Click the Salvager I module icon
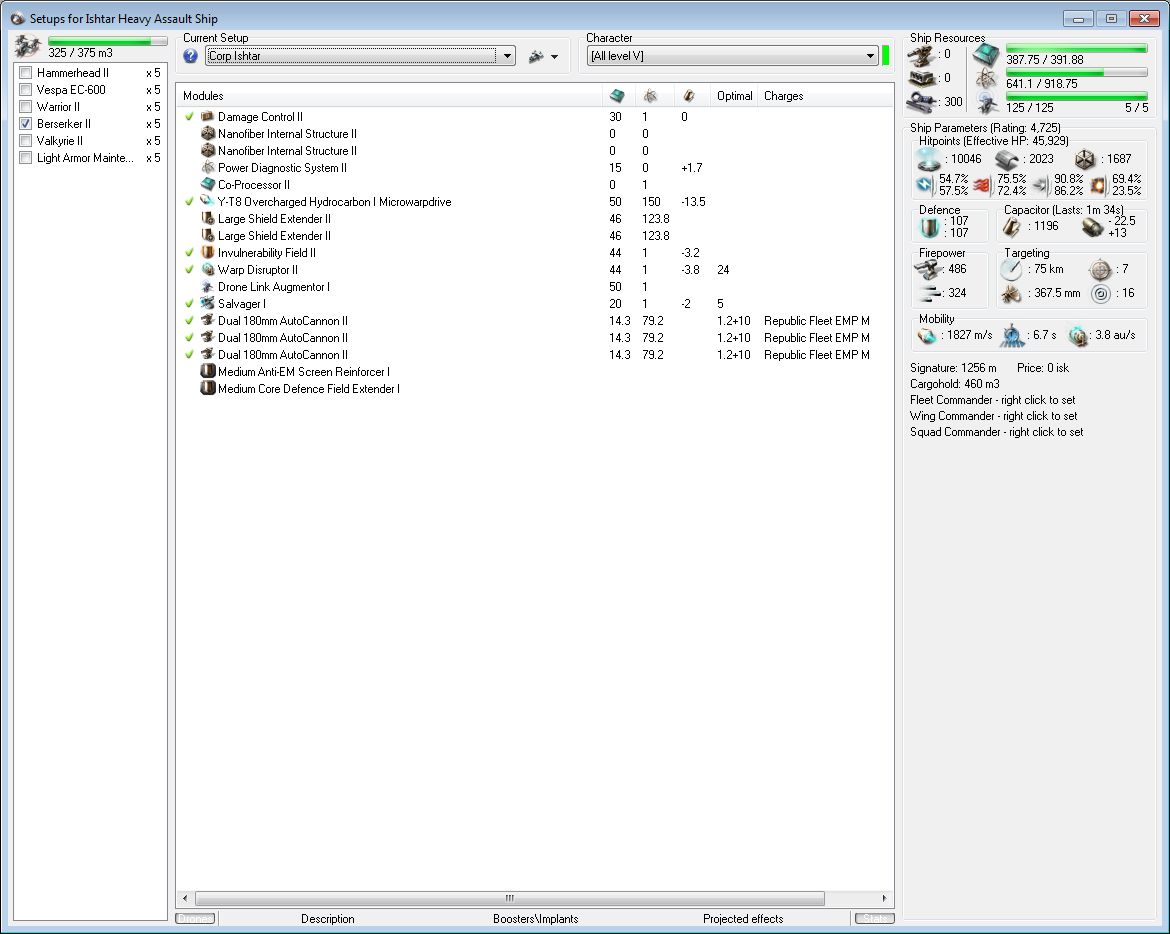1170x934 pixels. [x=208, y=304]
